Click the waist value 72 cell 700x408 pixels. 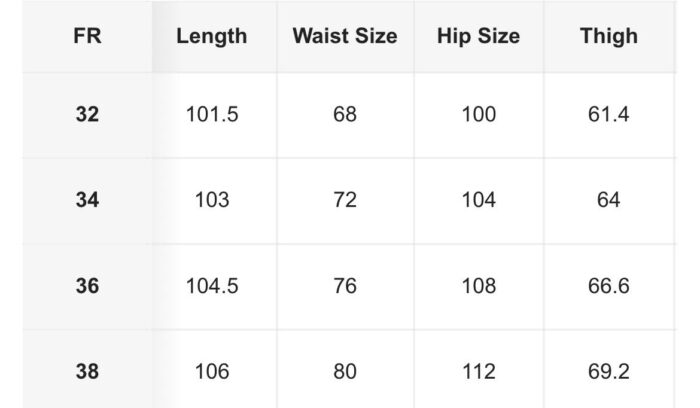345,200
